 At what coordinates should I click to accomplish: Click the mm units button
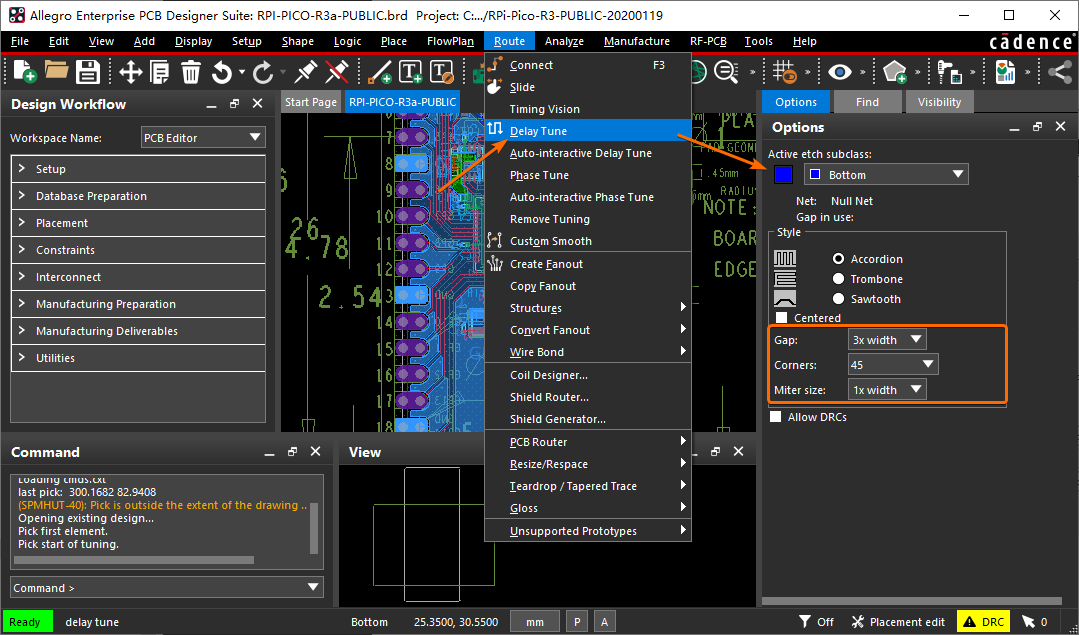(x=535, y=622)
